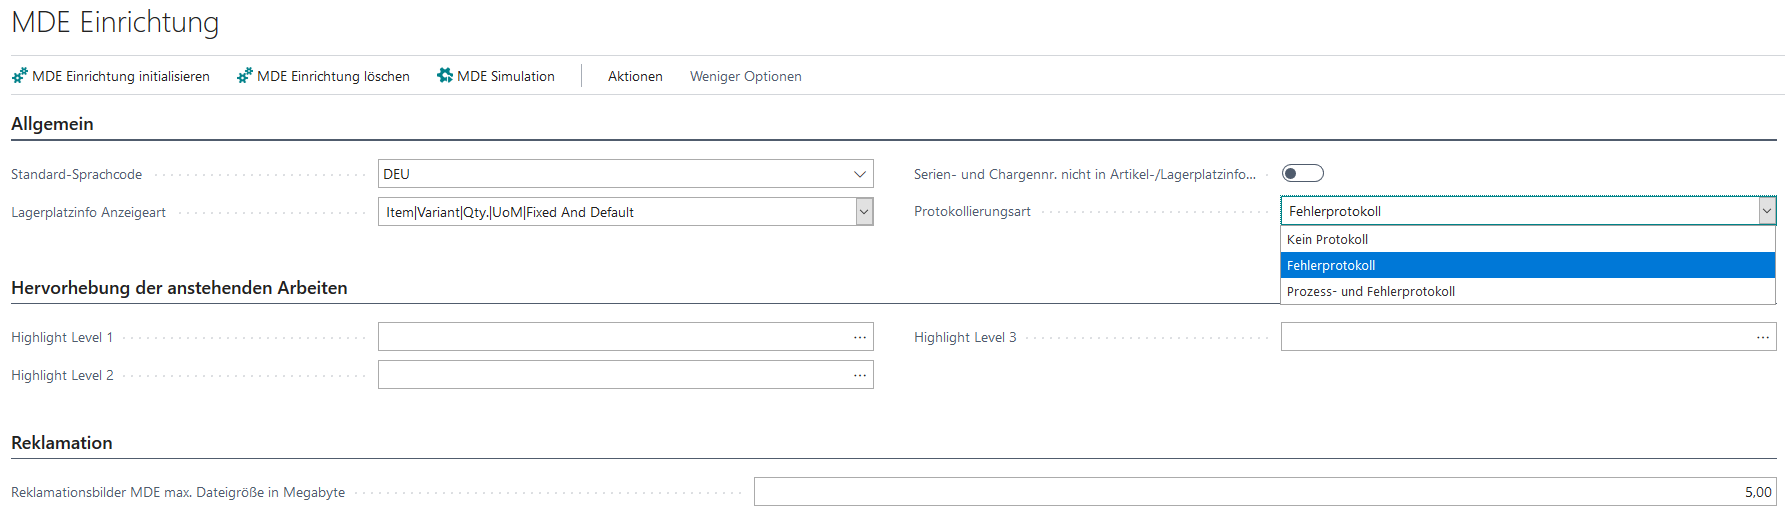Toggle Serien- und Chargennr. switch
This screenshot has width=1785, height=520.
point(1302,174)
